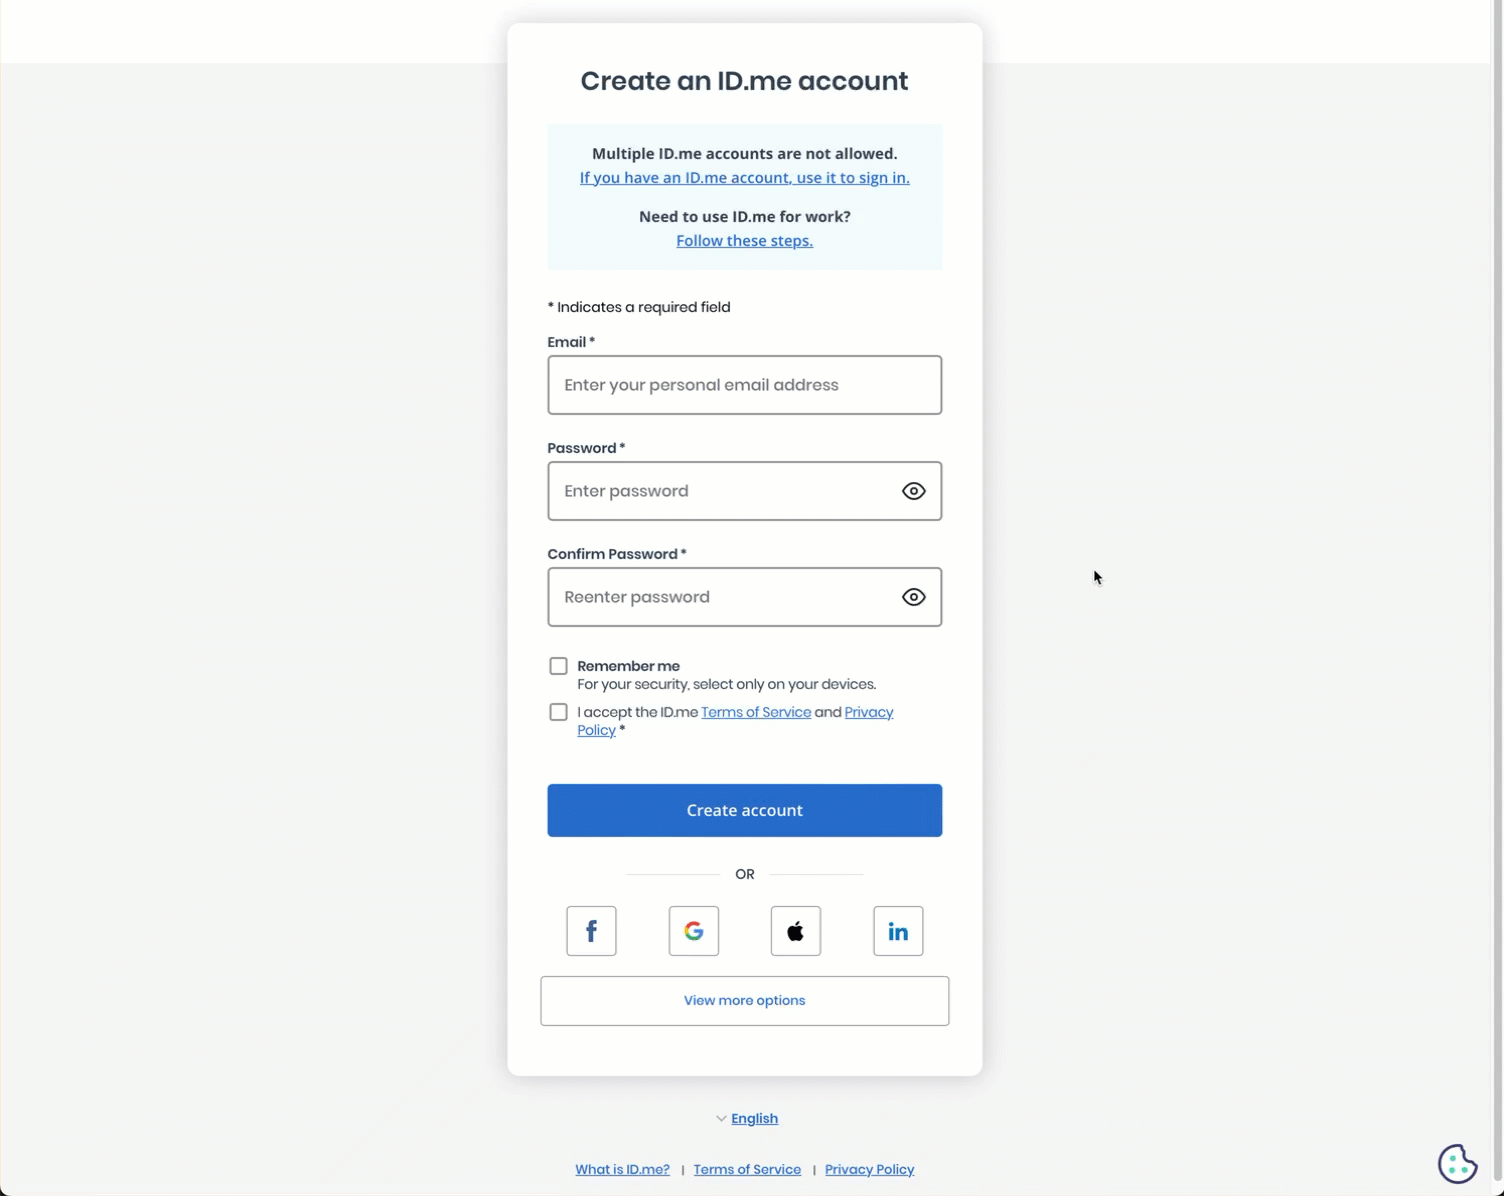
Task: Follow these steps link for work
Action: click(744, 241)
